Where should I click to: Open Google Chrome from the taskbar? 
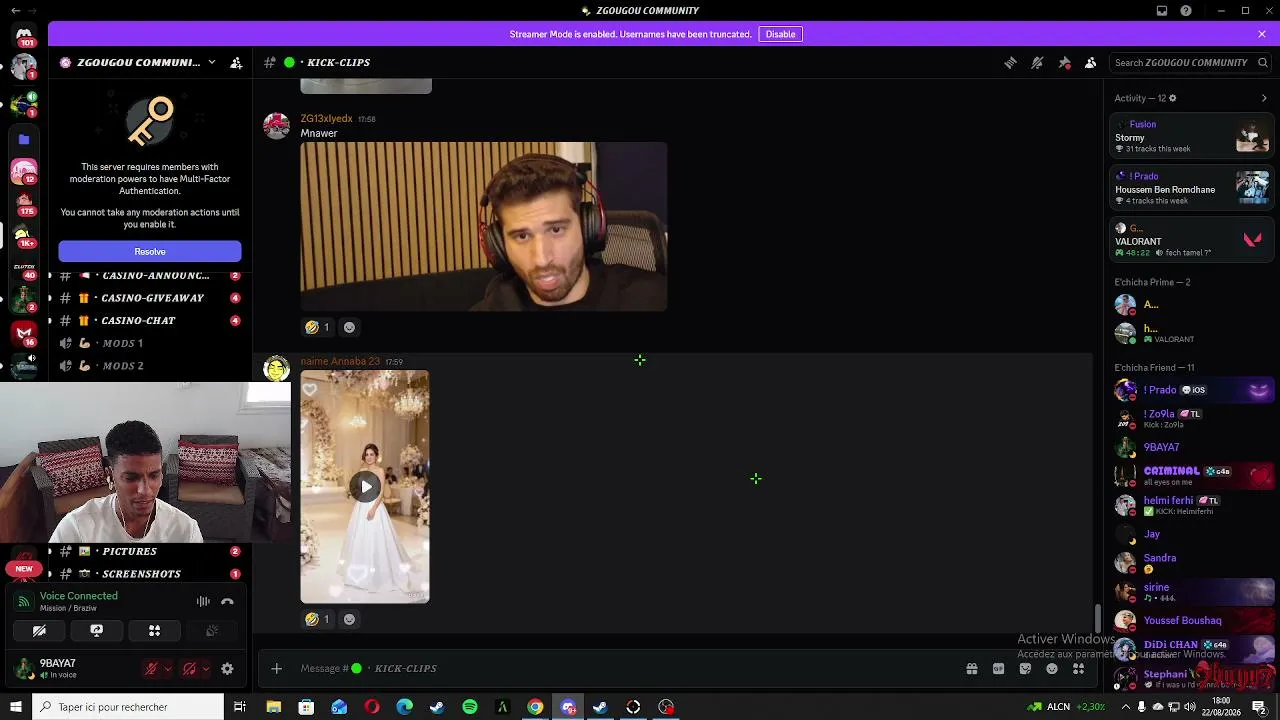coord(536,707)
